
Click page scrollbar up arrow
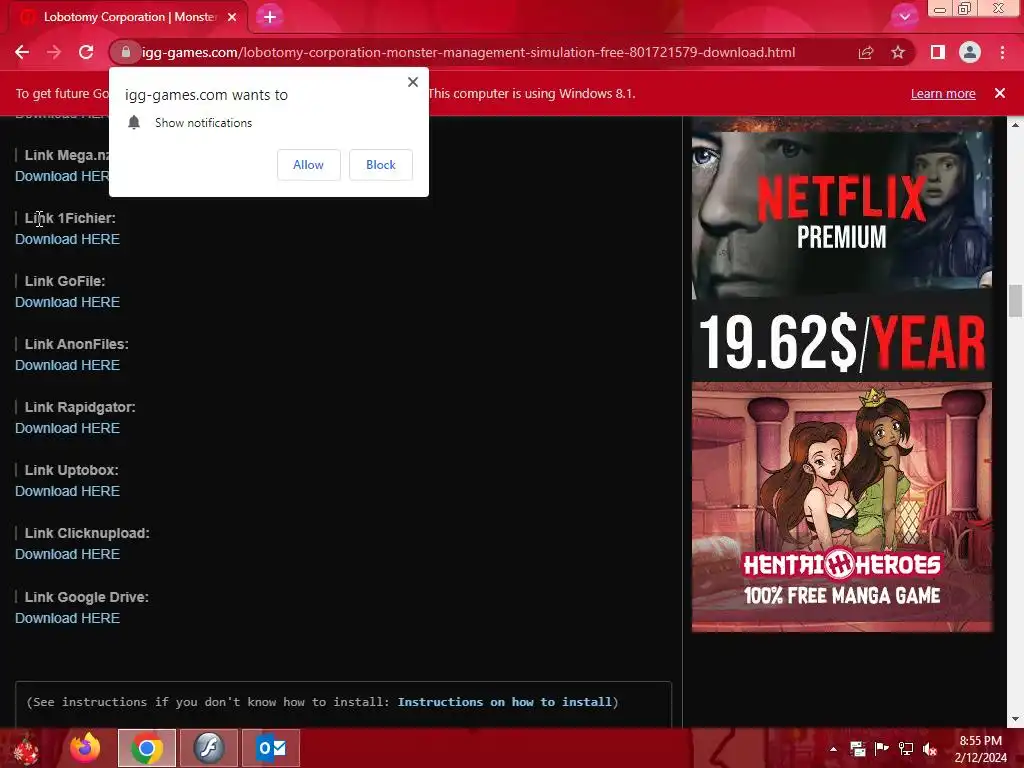[1016, 124]
